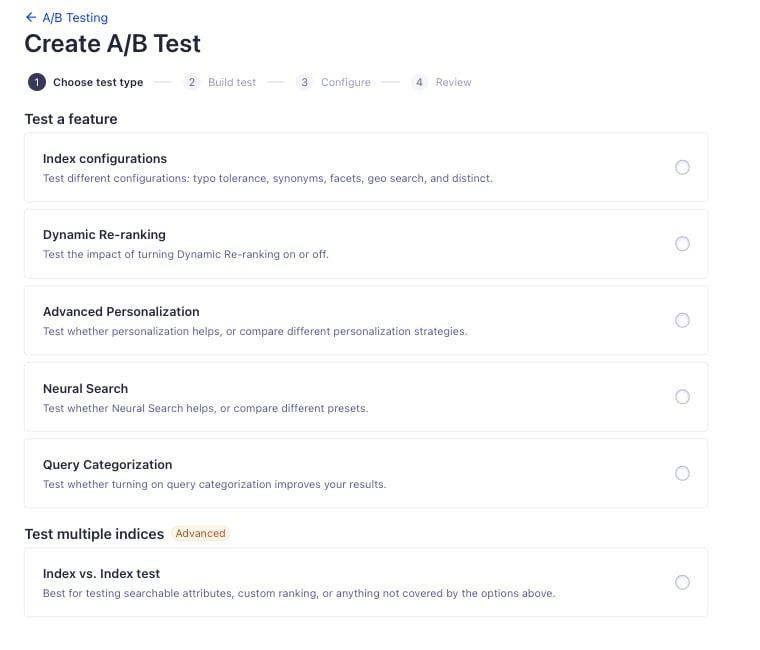The image size is (760, 650).
Task: Click the typo tolerance, synonyms description text
Action: click(x=268, y=178)
